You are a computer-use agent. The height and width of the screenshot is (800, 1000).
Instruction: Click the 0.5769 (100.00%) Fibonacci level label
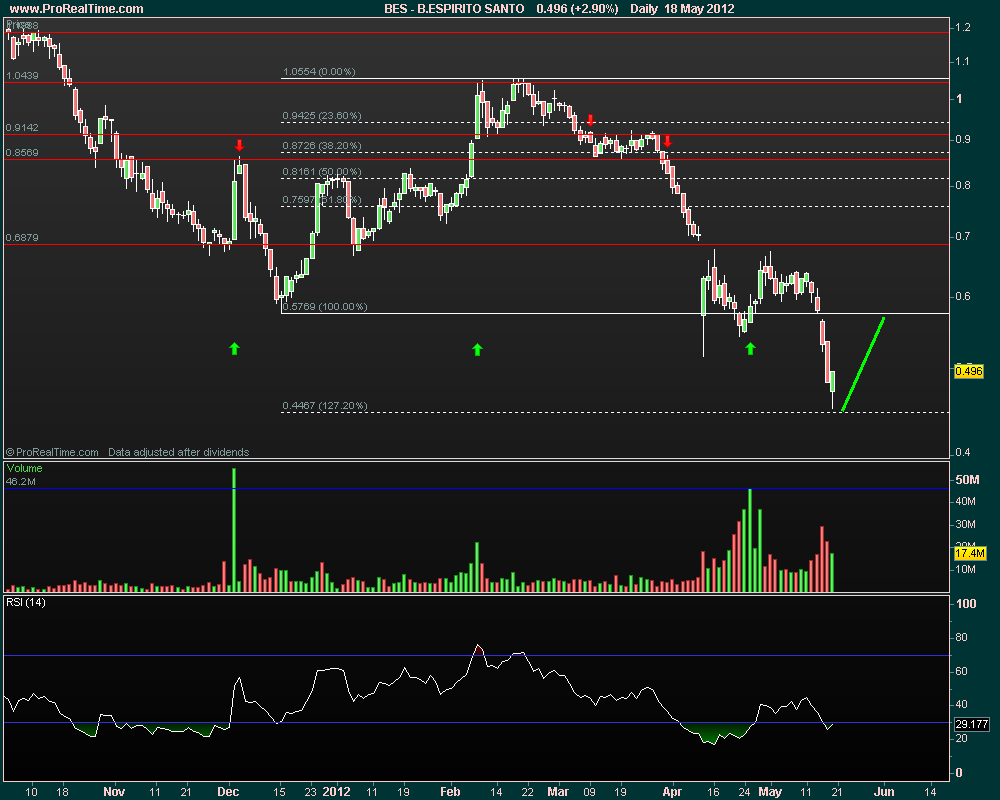point(325,307)
